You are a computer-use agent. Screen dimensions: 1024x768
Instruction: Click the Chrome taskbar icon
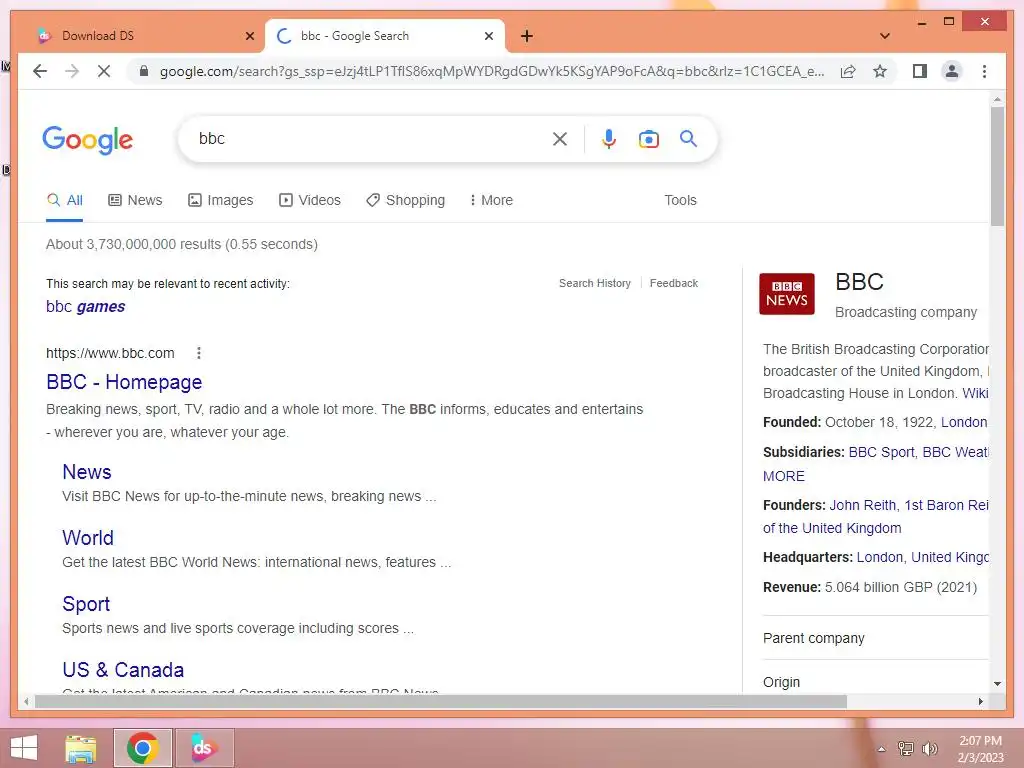[142, 748]
